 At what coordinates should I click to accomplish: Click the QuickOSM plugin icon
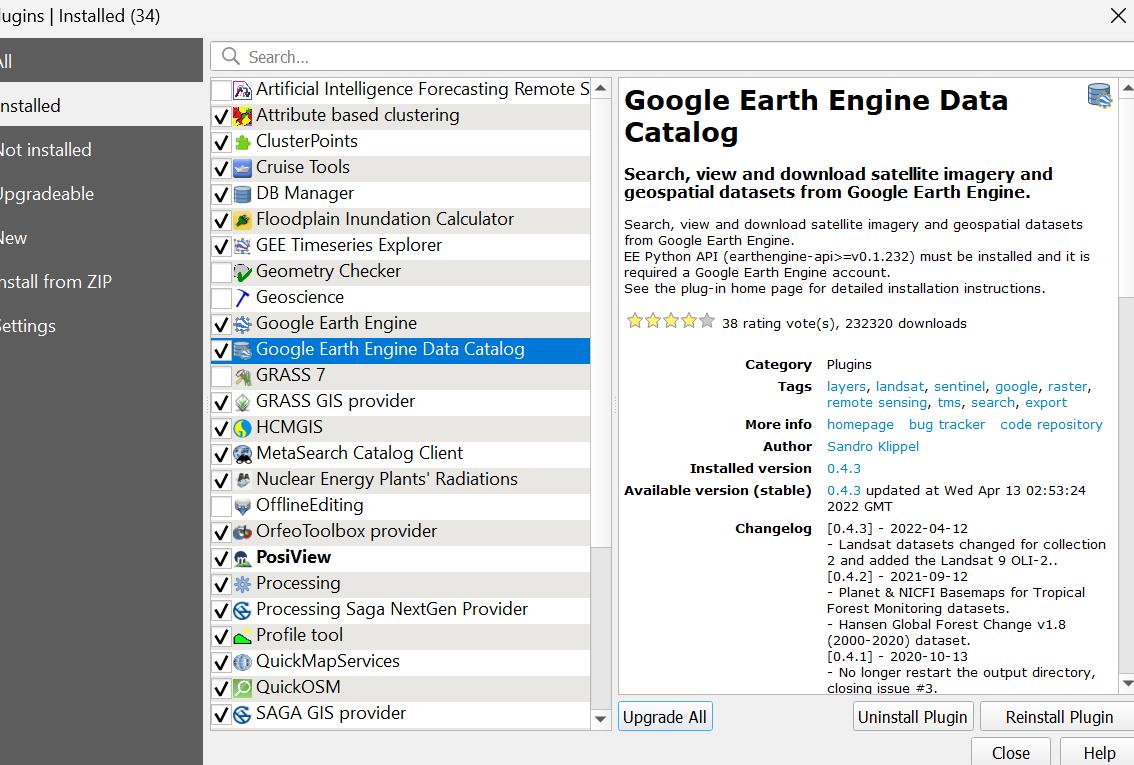click(x=242, y=688)
